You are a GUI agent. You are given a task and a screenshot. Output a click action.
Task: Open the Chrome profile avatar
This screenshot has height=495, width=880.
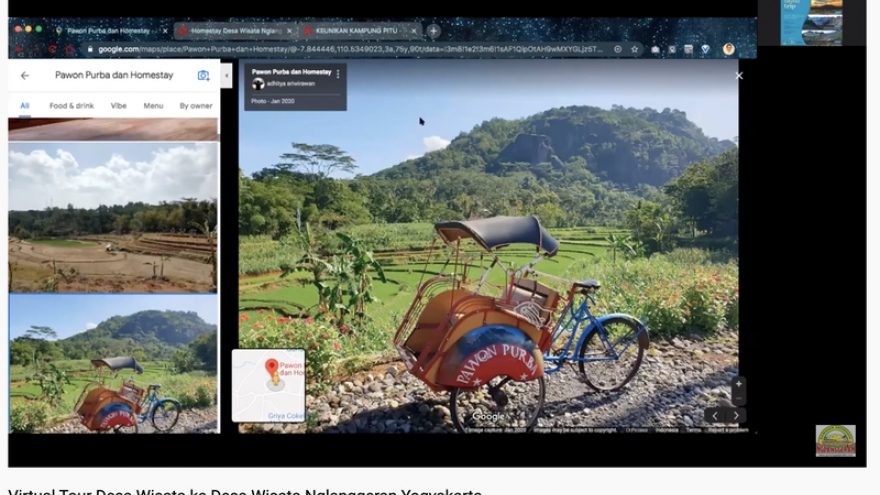pos(728,49)
